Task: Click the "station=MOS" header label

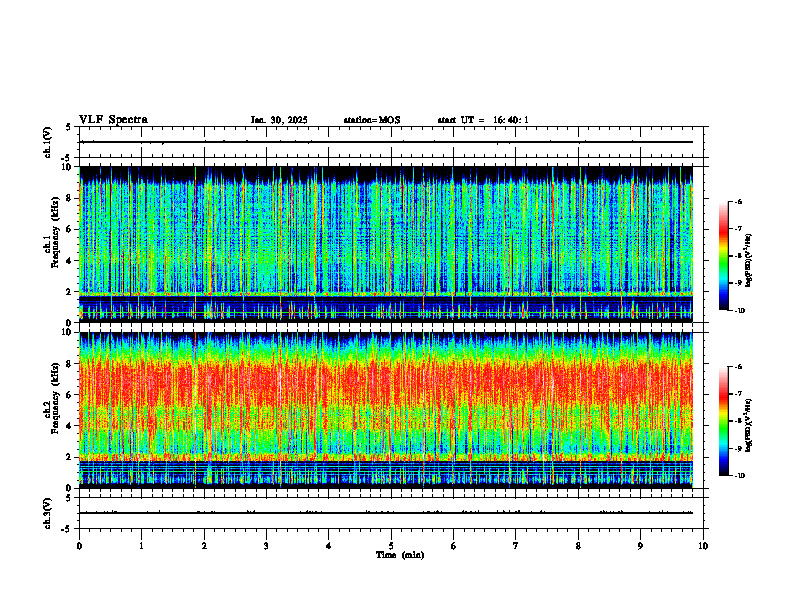Action: click(x=372, y=120)
